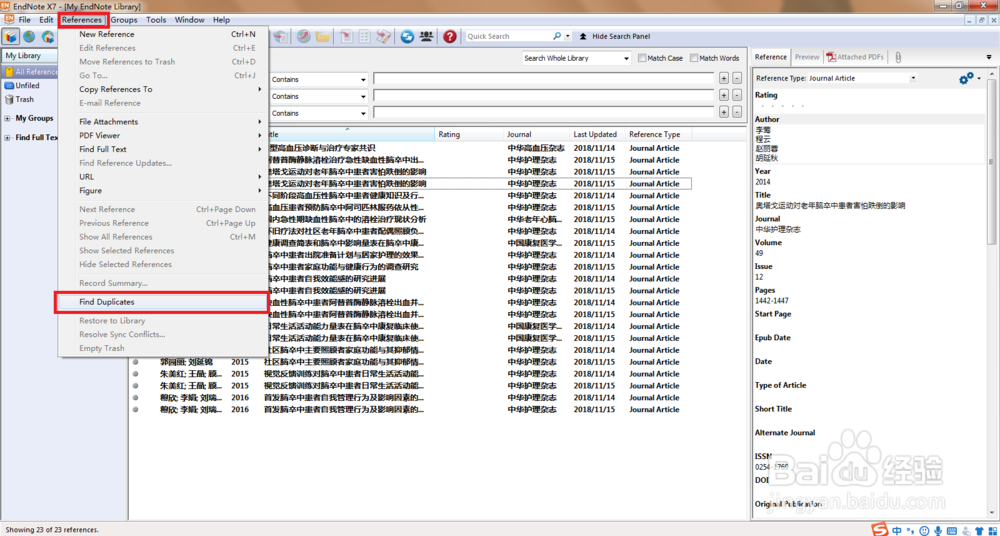Open Help via red question mark icon
1000x536 pixels.
(450, 36)
